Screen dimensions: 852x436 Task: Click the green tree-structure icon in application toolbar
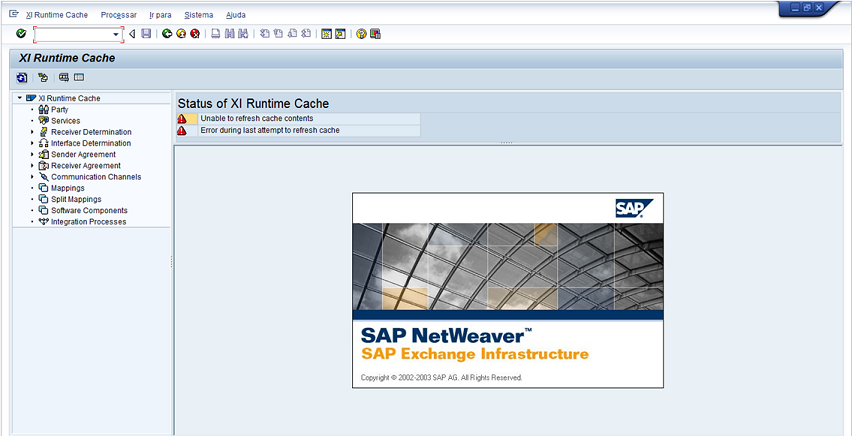[x=43, y=78]
